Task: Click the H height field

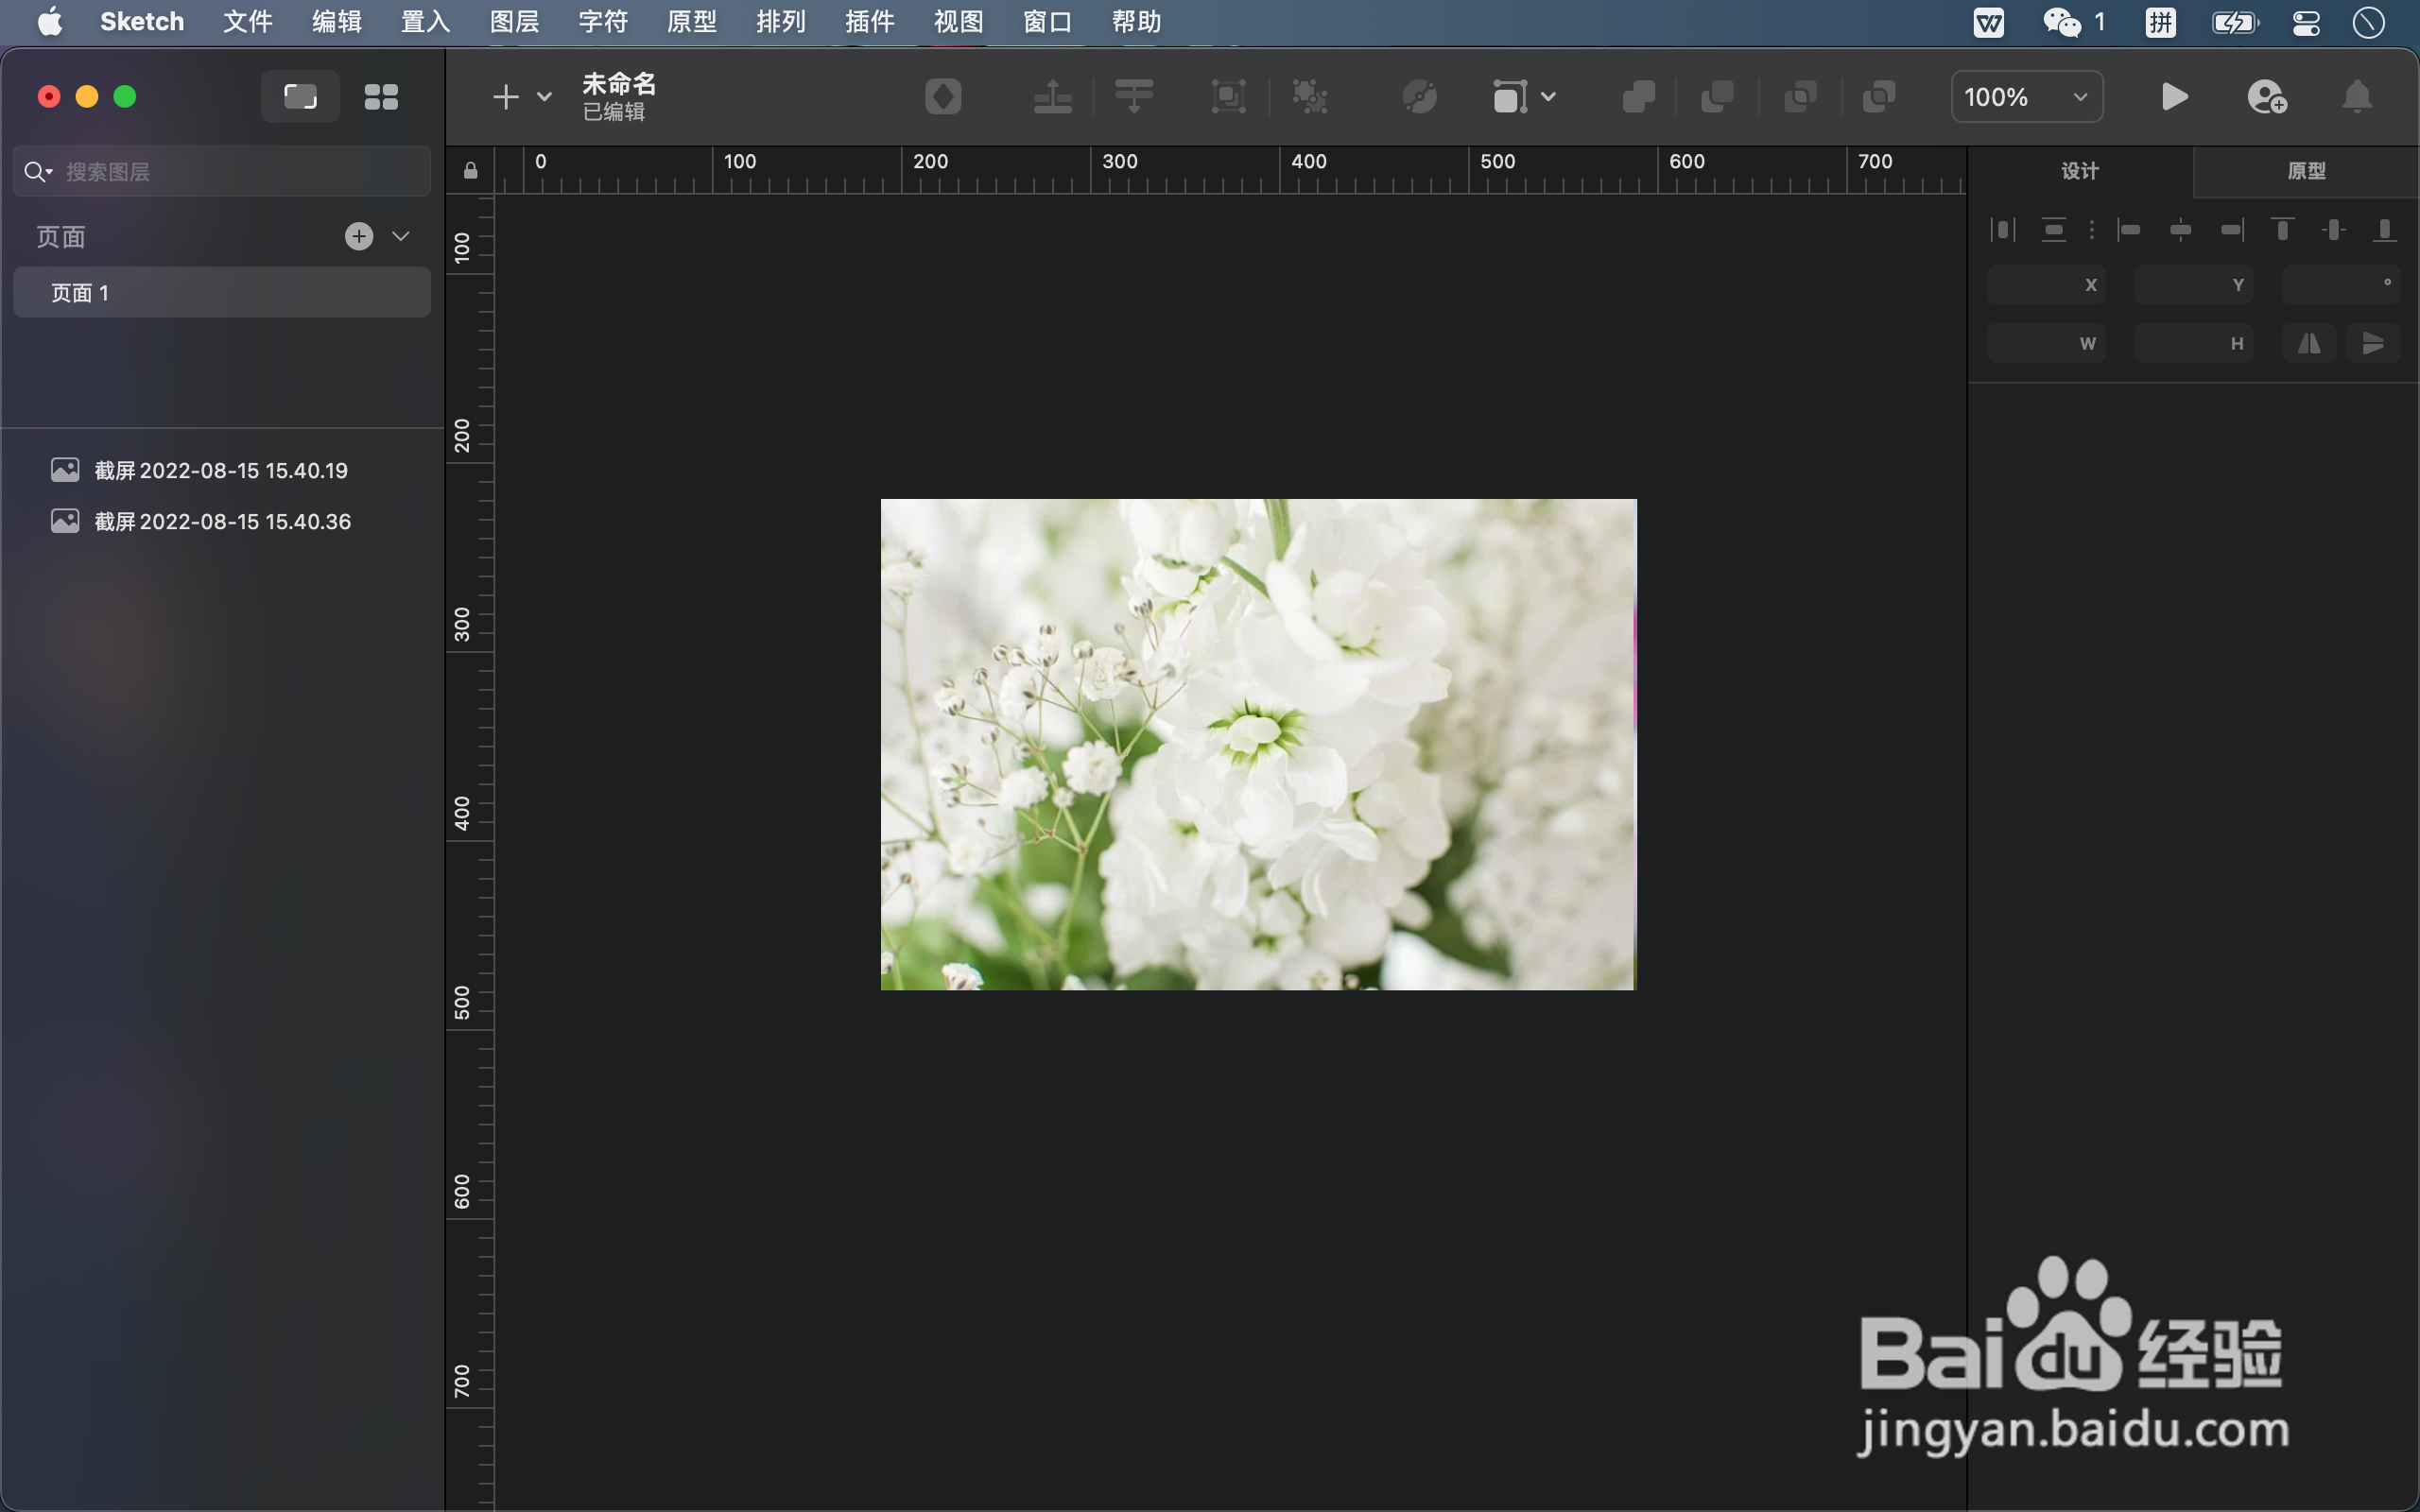Action: click(x=2194, y=343)
